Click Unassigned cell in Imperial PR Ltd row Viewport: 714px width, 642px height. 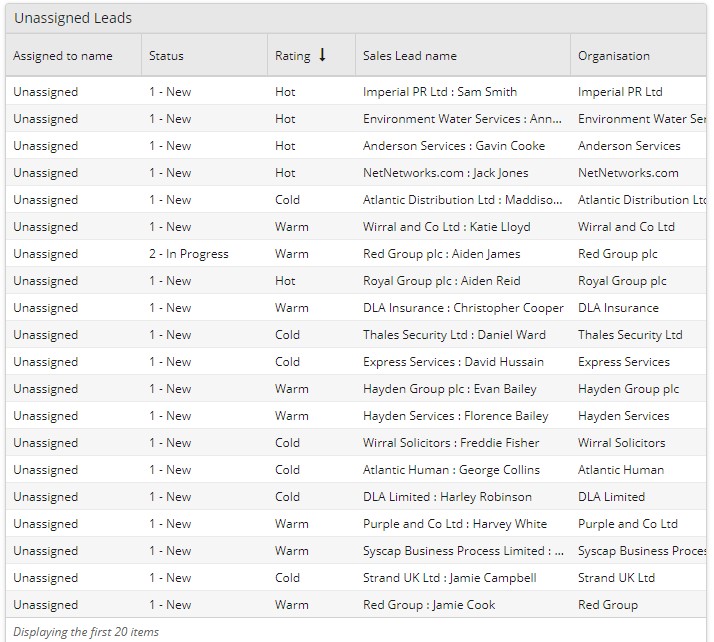(46, 92)
